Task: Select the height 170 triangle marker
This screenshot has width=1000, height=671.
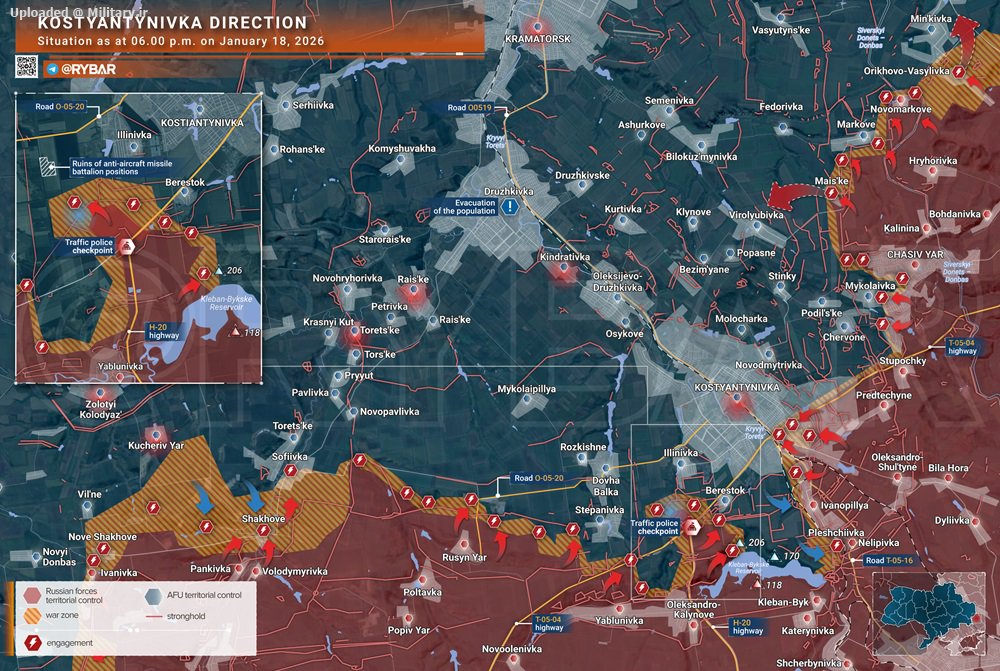Action: point(774,556)
